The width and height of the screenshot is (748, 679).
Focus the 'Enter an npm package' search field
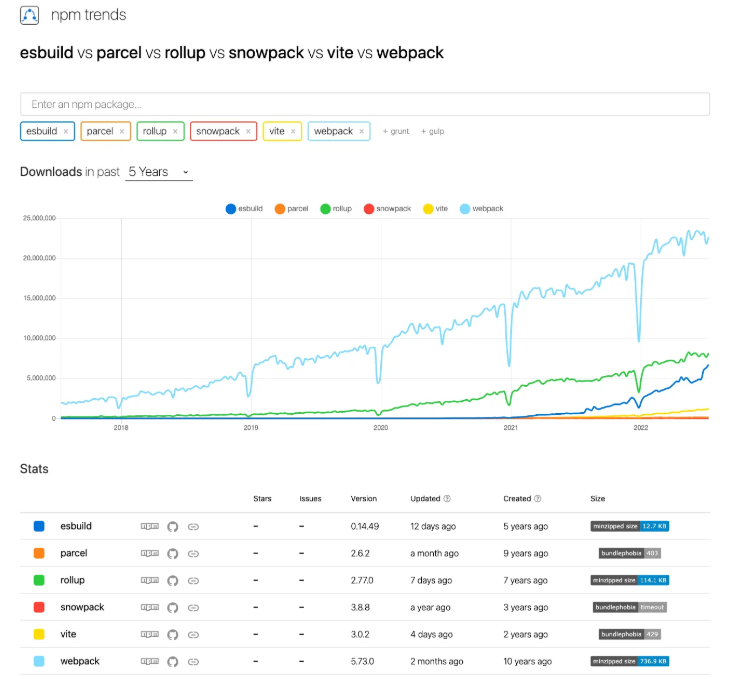click(364, 104)
